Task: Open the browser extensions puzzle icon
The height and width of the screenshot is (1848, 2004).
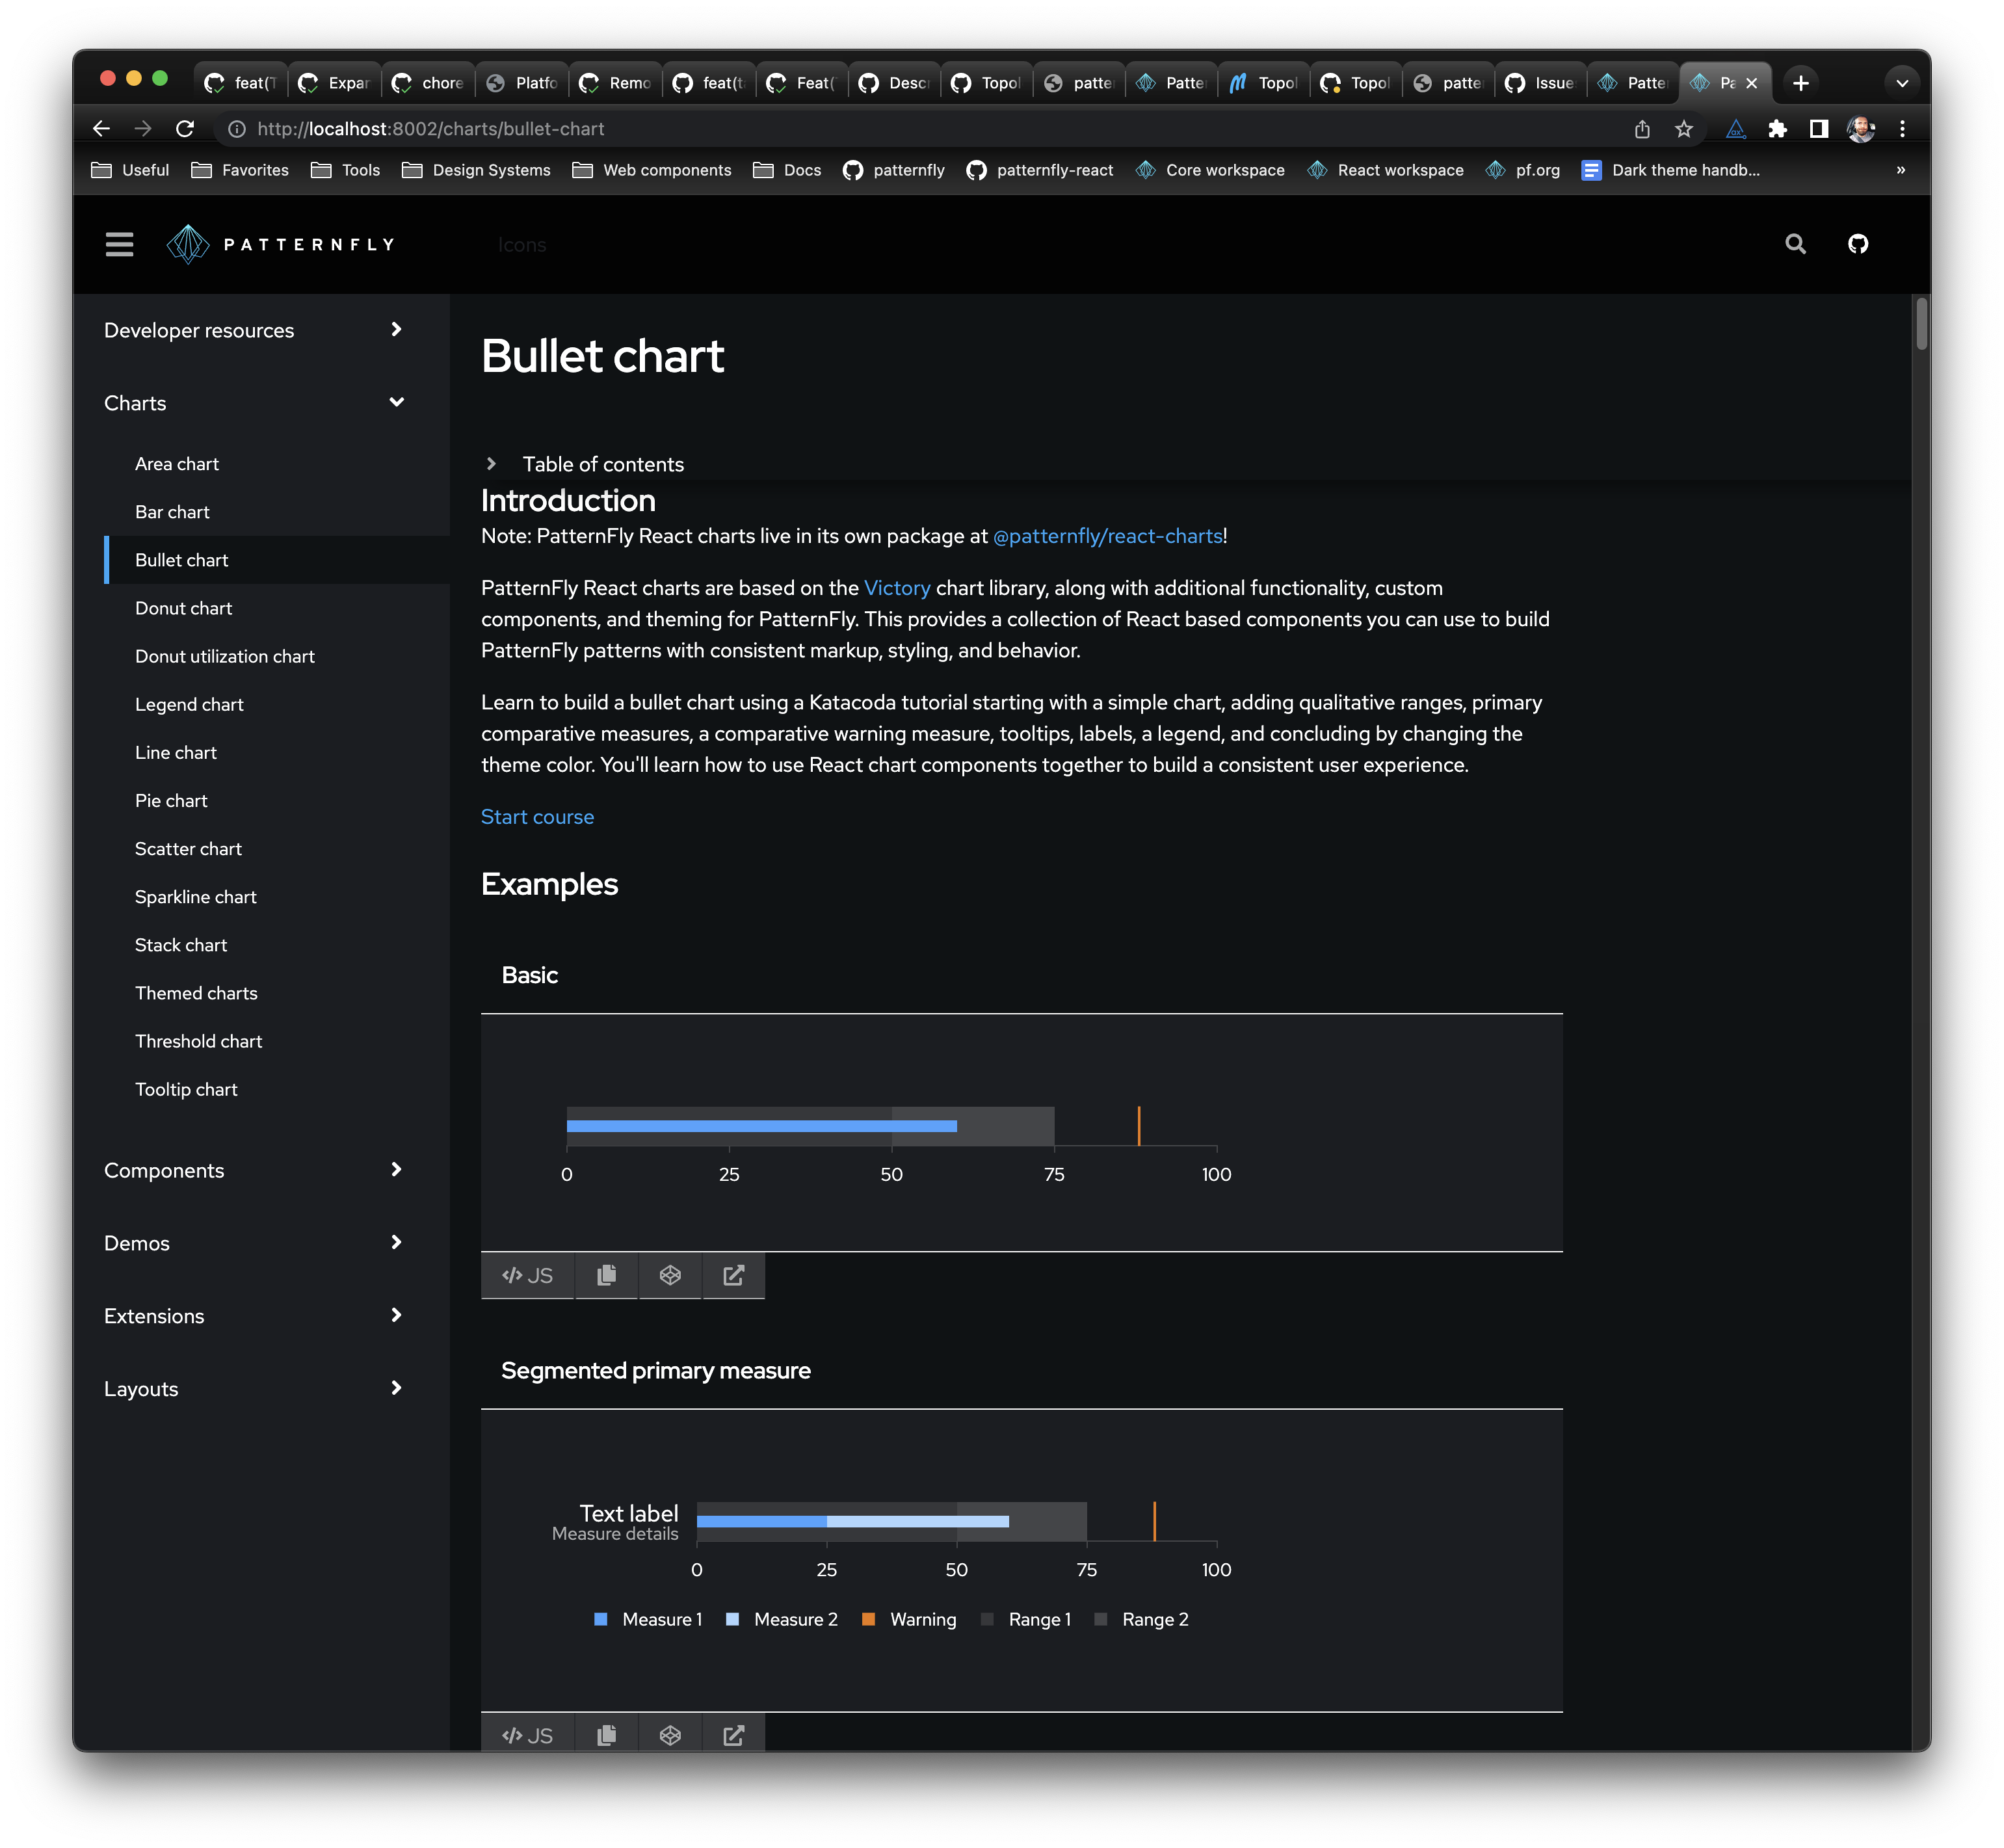Action: pos(1777,129)
